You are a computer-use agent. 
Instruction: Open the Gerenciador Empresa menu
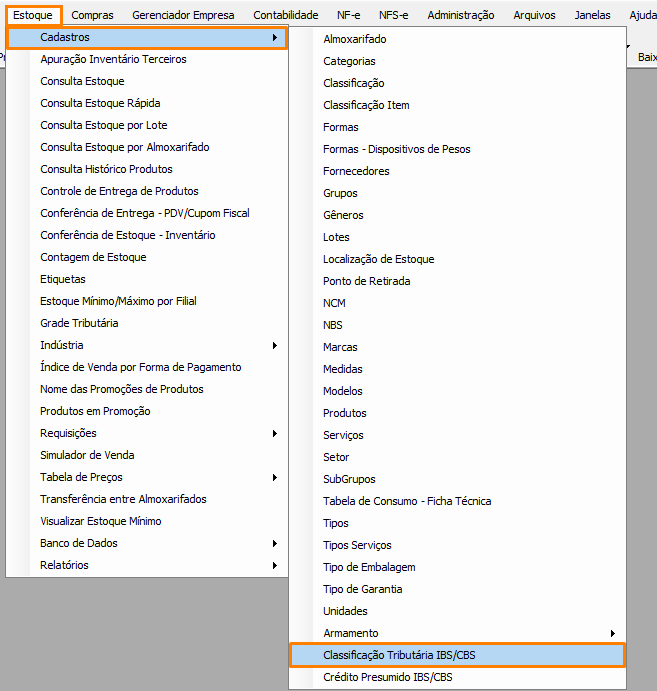183,15
